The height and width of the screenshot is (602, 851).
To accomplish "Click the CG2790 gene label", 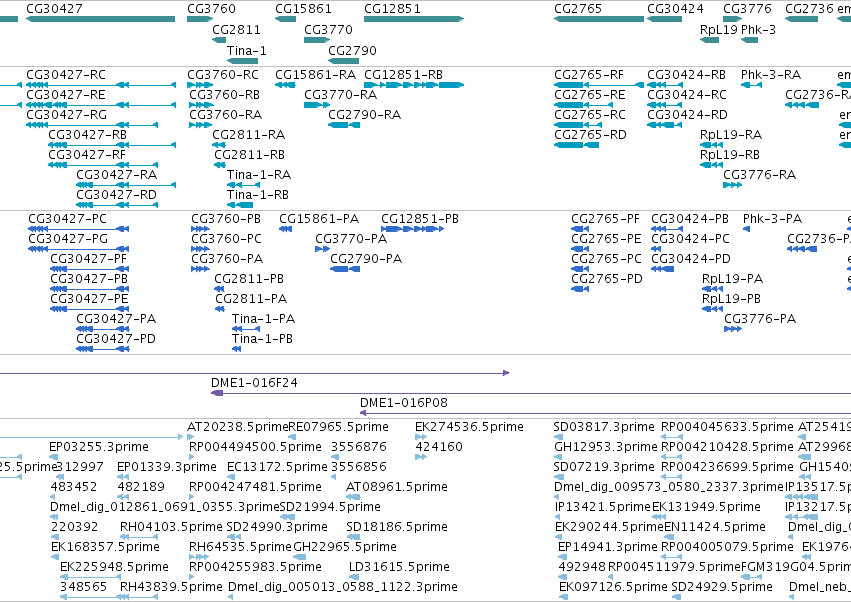I will click(352, 50).
